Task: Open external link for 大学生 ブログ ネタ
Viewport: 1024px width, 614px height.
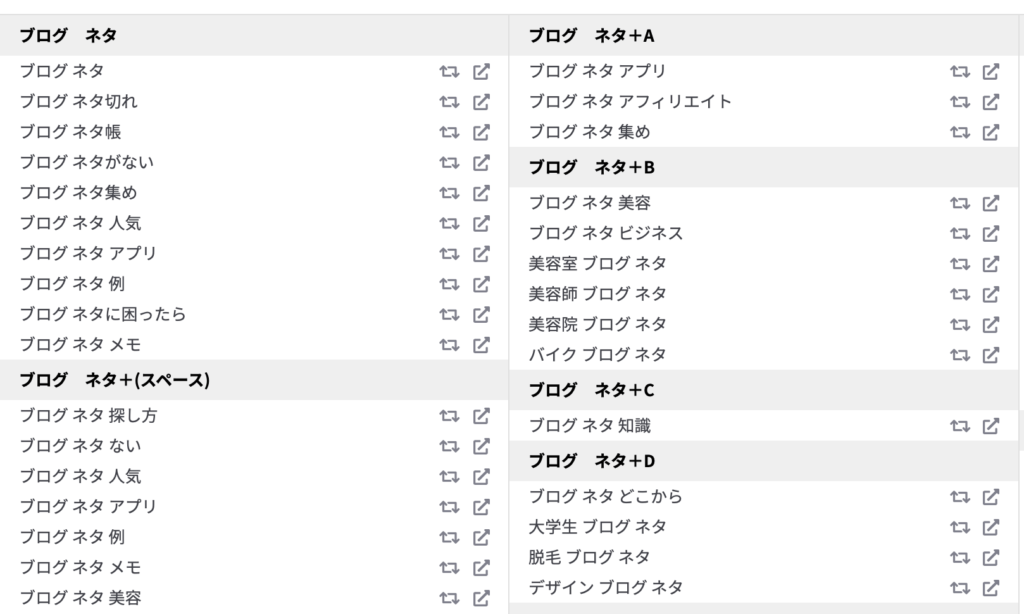Action: pos(991,527)
